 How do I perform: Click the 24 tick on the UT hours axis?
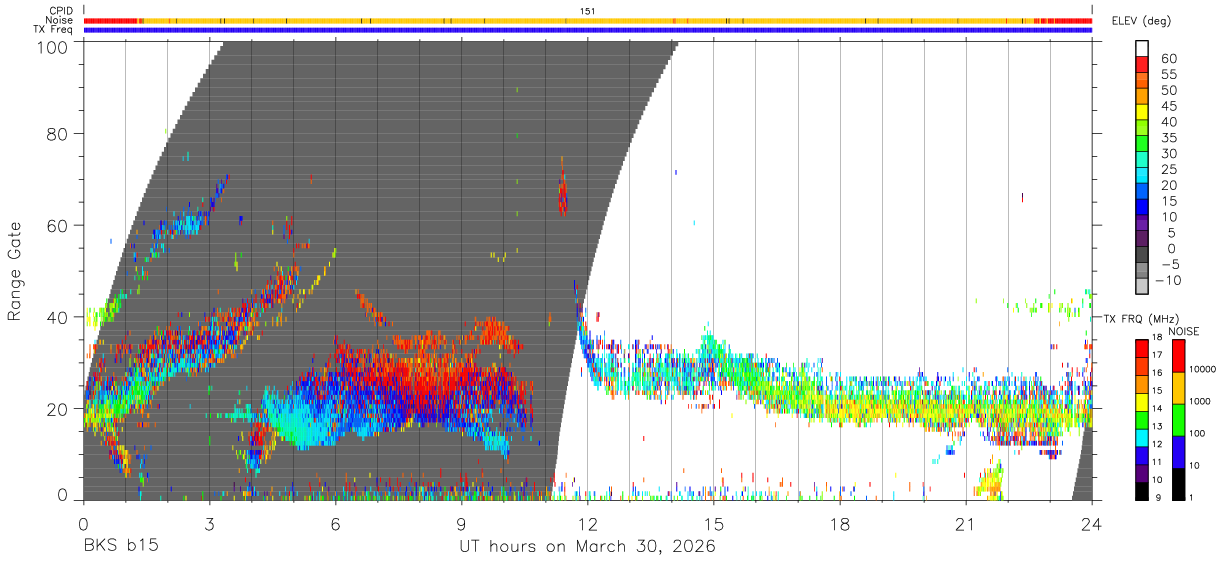tap(1092, 525)
